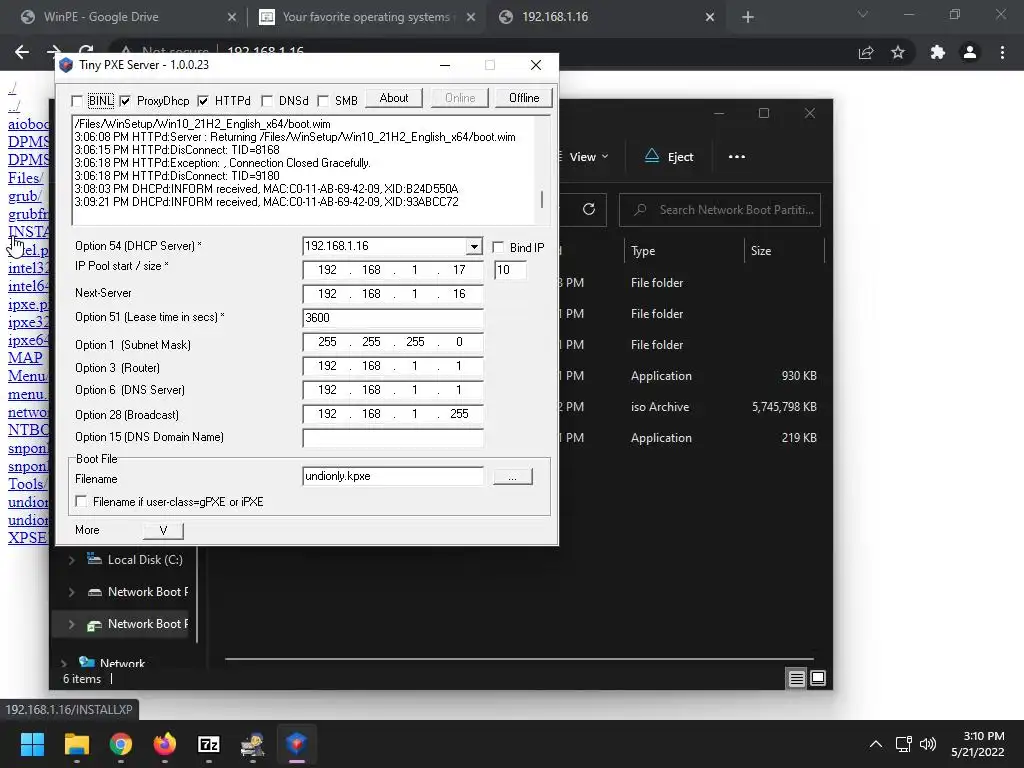This screenshot has width=1024, height=768.
Task: Expand More options with the V button
Action: point(163,530)
